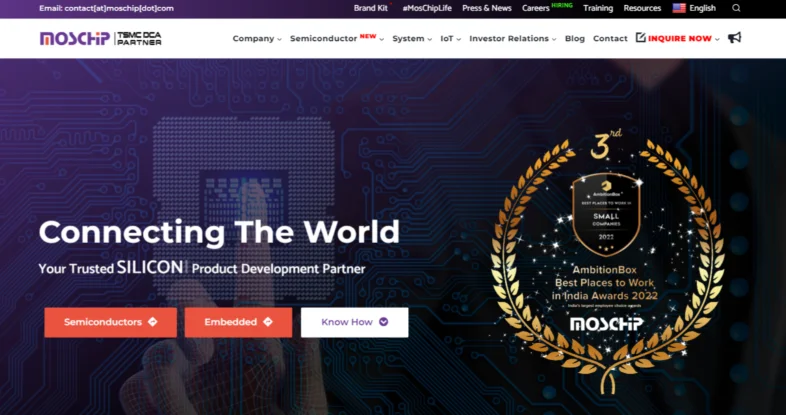Click the down-arrow icon on Know How

click(x=383, y=322)
